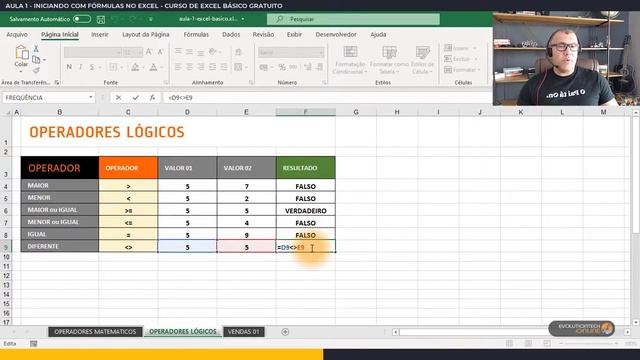Open the Excluir cells dropdown
Screen dimensions: 640x360
pos(460,59)
